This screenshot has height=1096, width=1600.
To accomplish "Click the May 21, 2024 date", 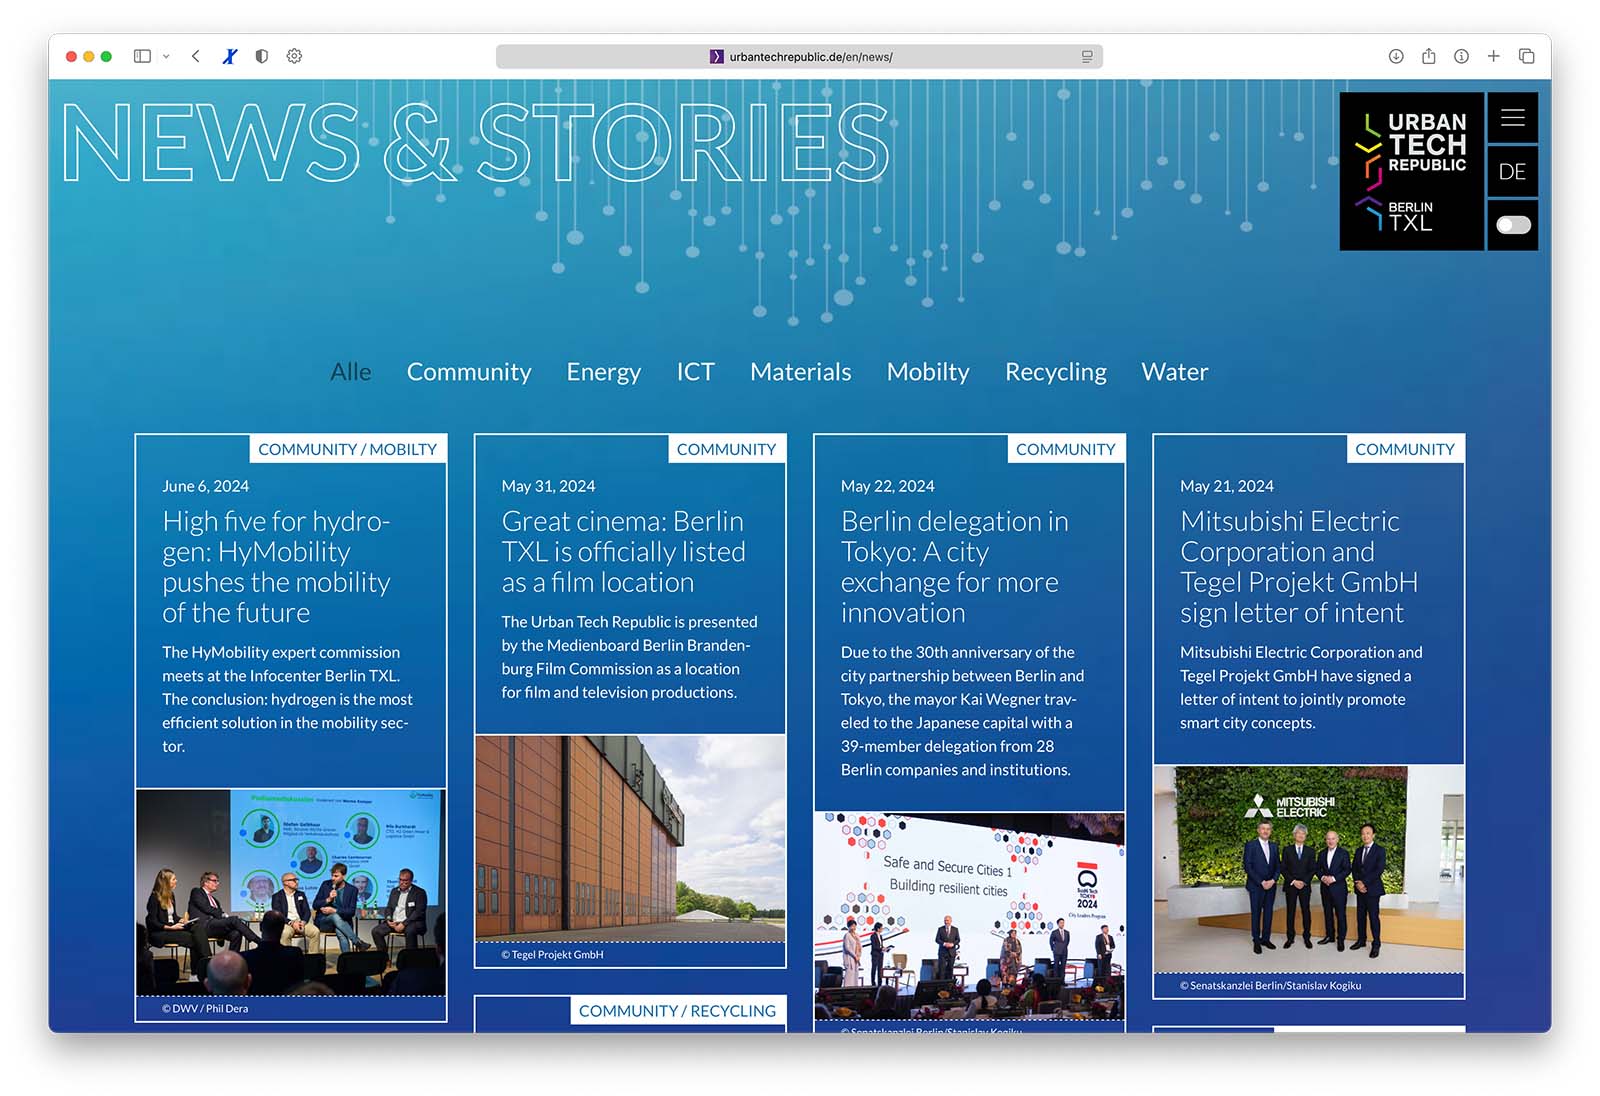I will pos(1227,486).
